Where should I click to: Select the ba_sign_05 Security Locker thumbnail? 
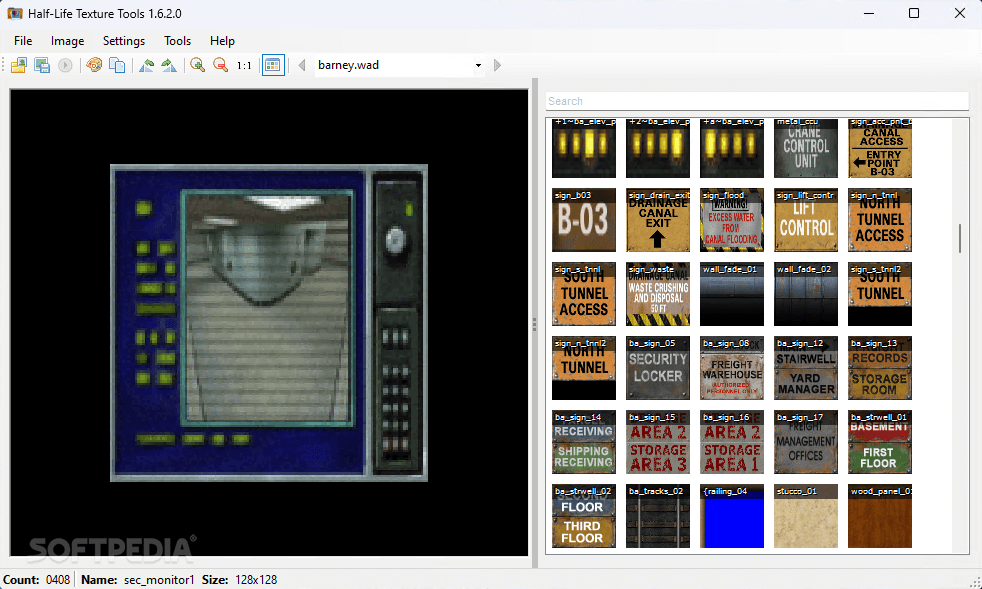pyautogui.click(x=658, y=368)
